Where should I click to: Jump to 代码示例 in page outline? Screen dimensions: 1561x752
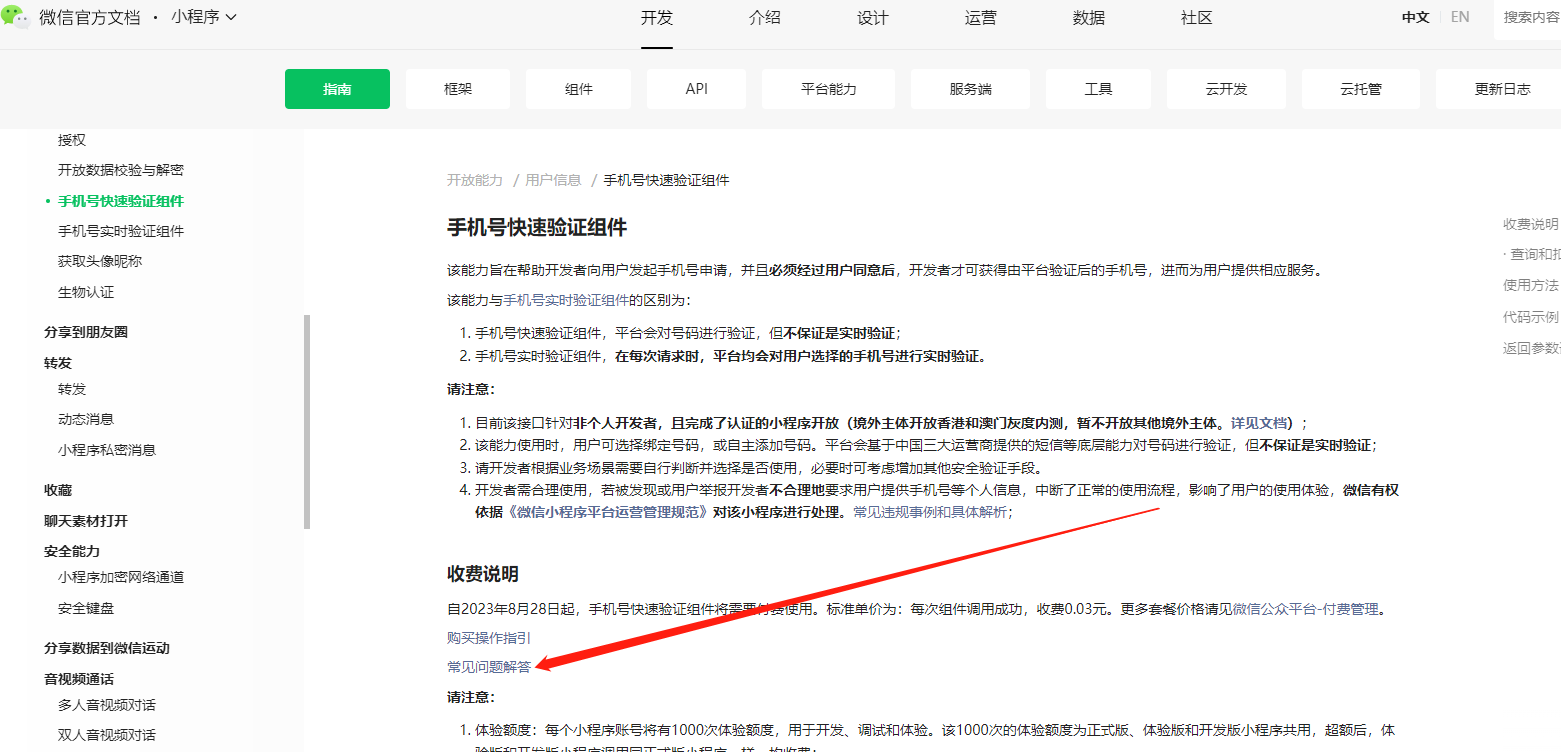[x=1531, y=317]
